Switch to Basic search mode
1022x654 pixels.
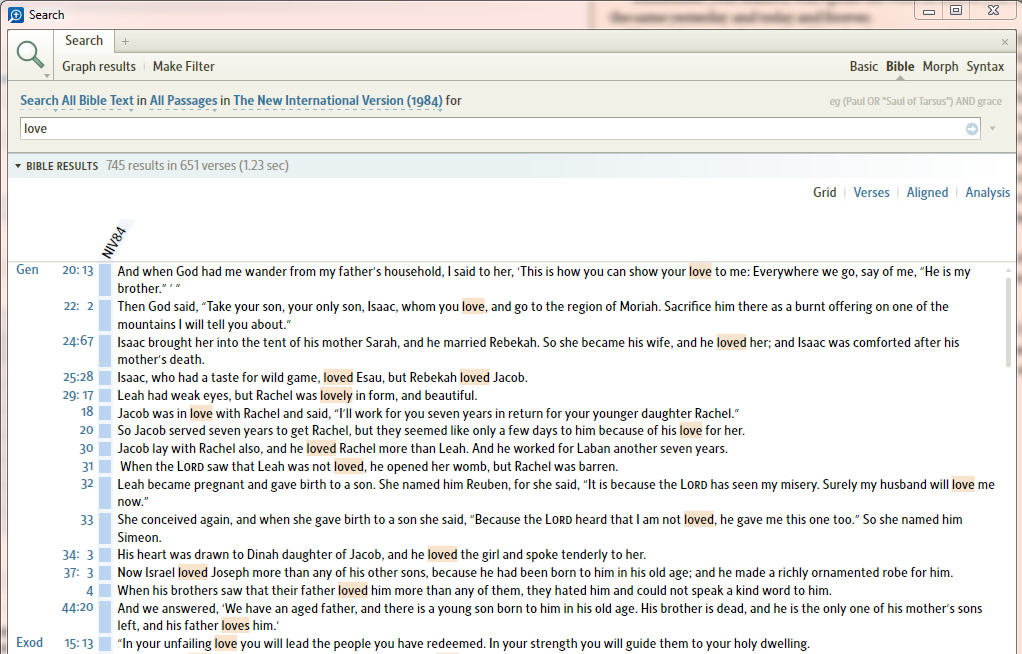click(x=864, y=67)
